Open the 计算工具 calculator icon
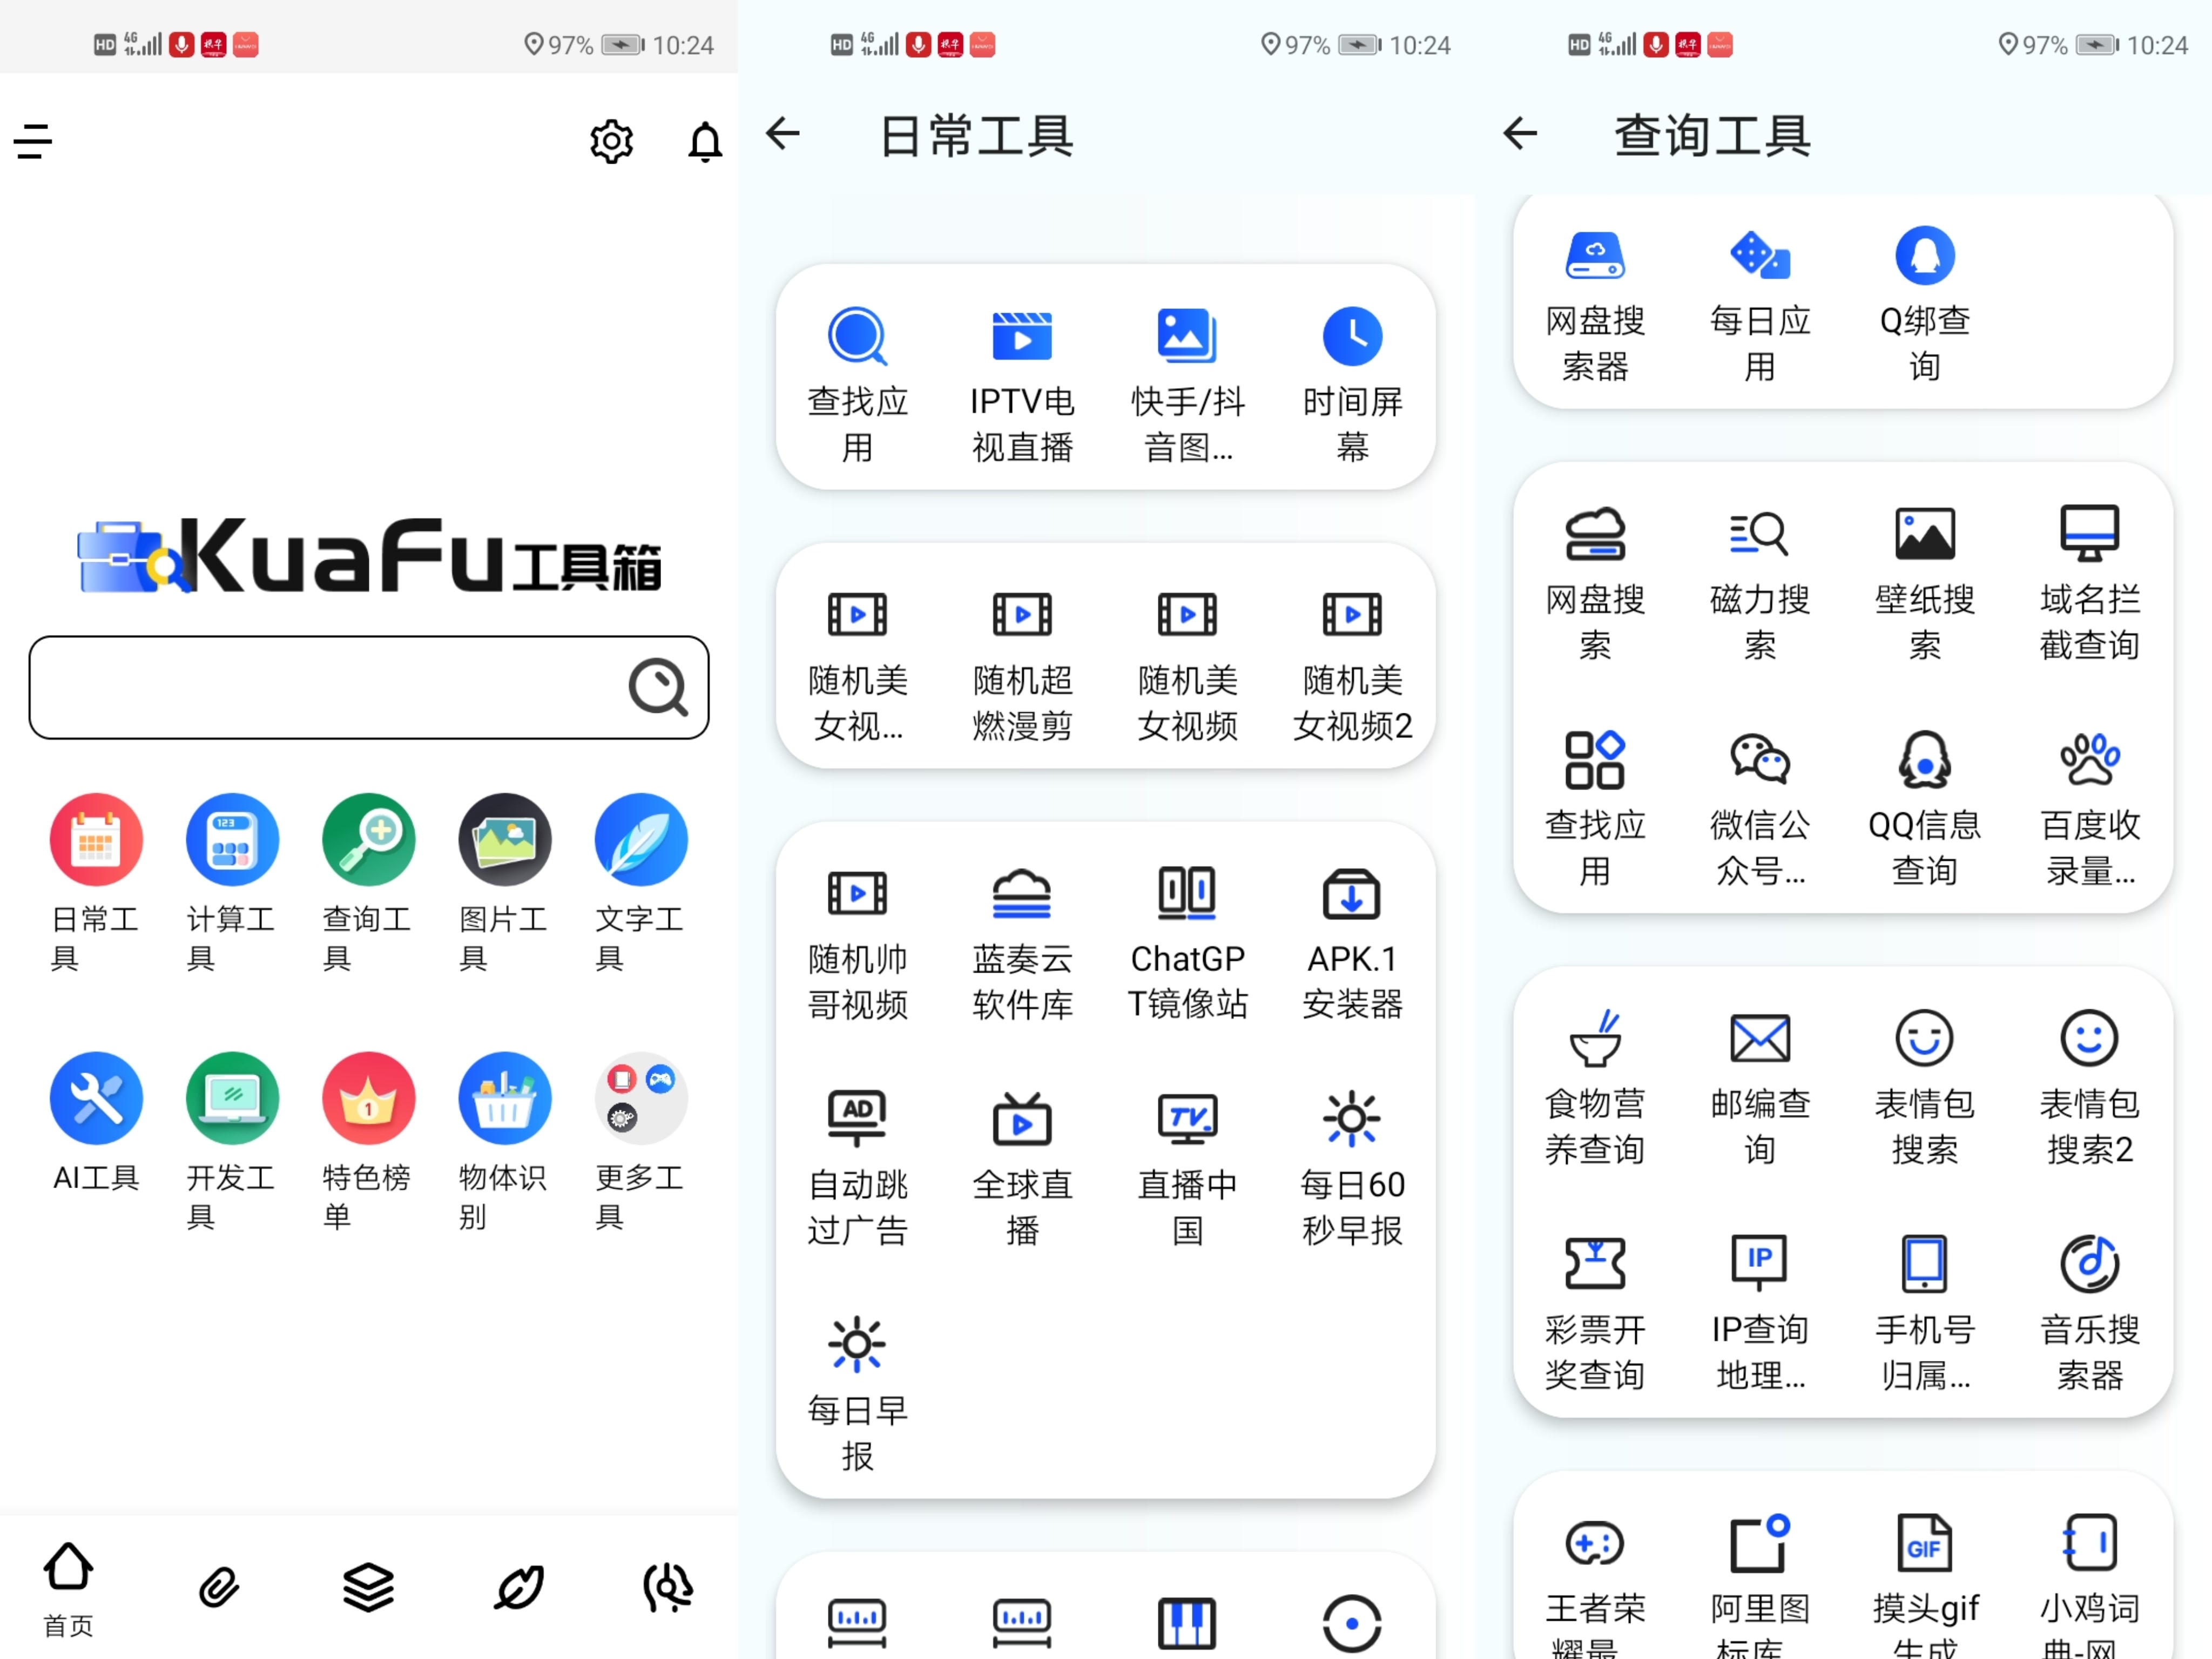The width and height of the screenshot is (2212, 1659). click(232, 840)
